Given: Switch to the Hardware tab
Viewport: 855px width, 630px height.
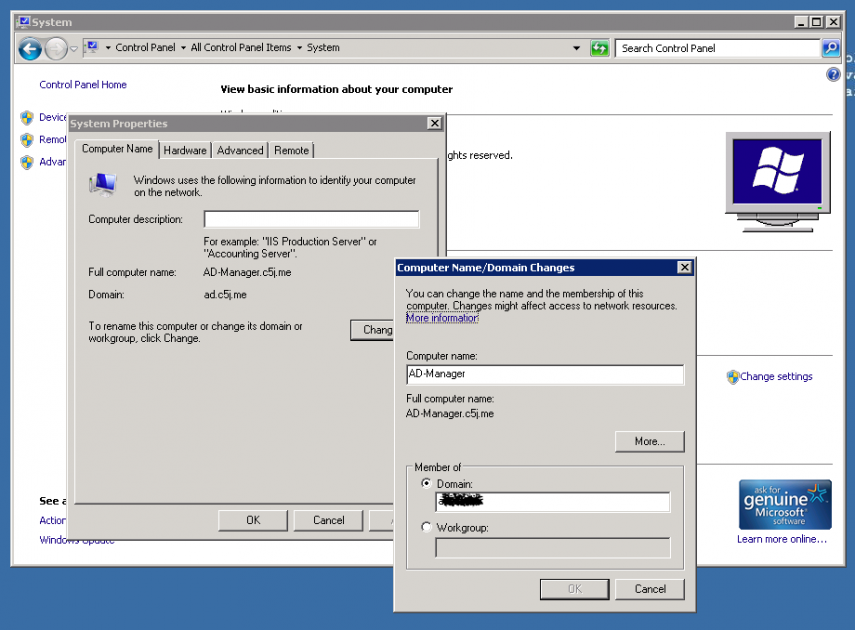Looking at the screenshot, I should [x=185, y=150].
